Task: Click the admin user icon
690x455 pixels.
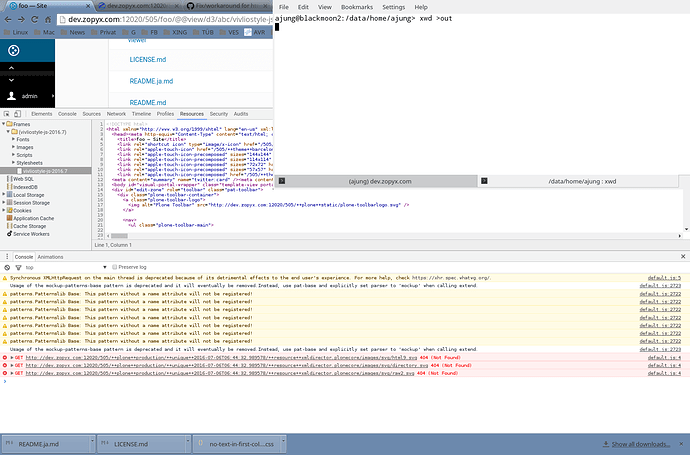Action: [11, 96]
